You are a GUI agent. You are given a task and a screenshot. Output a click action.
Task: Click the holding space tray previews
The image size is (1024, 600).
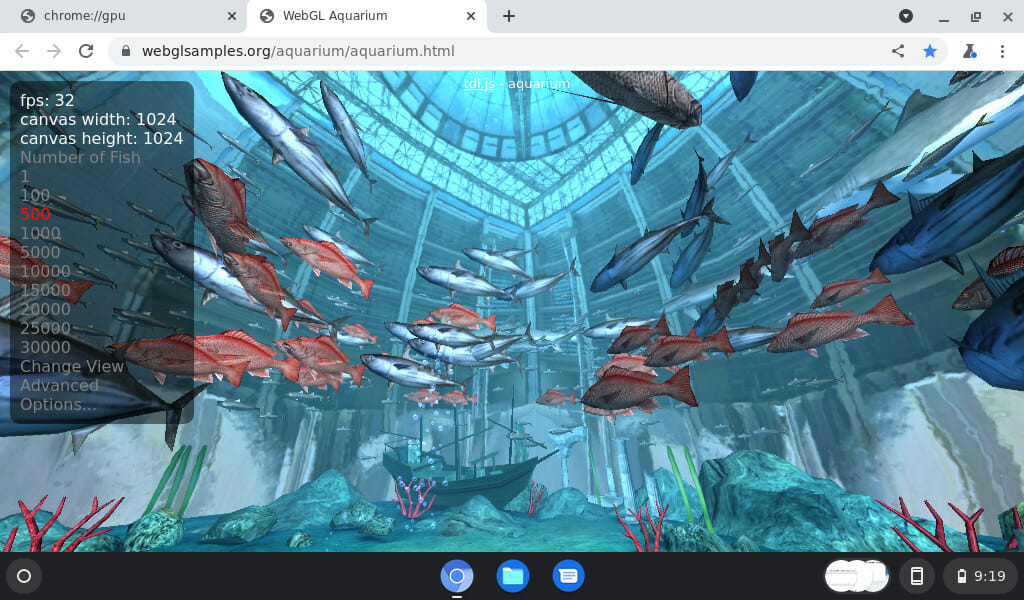click(x=857, y=576)
